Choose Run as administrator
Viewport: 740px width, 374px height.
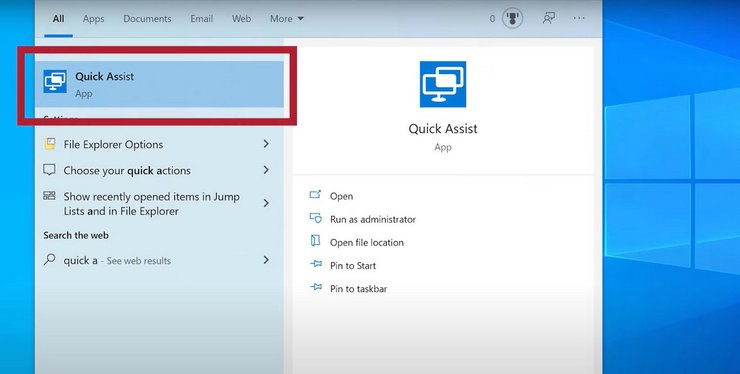[373, 219]
